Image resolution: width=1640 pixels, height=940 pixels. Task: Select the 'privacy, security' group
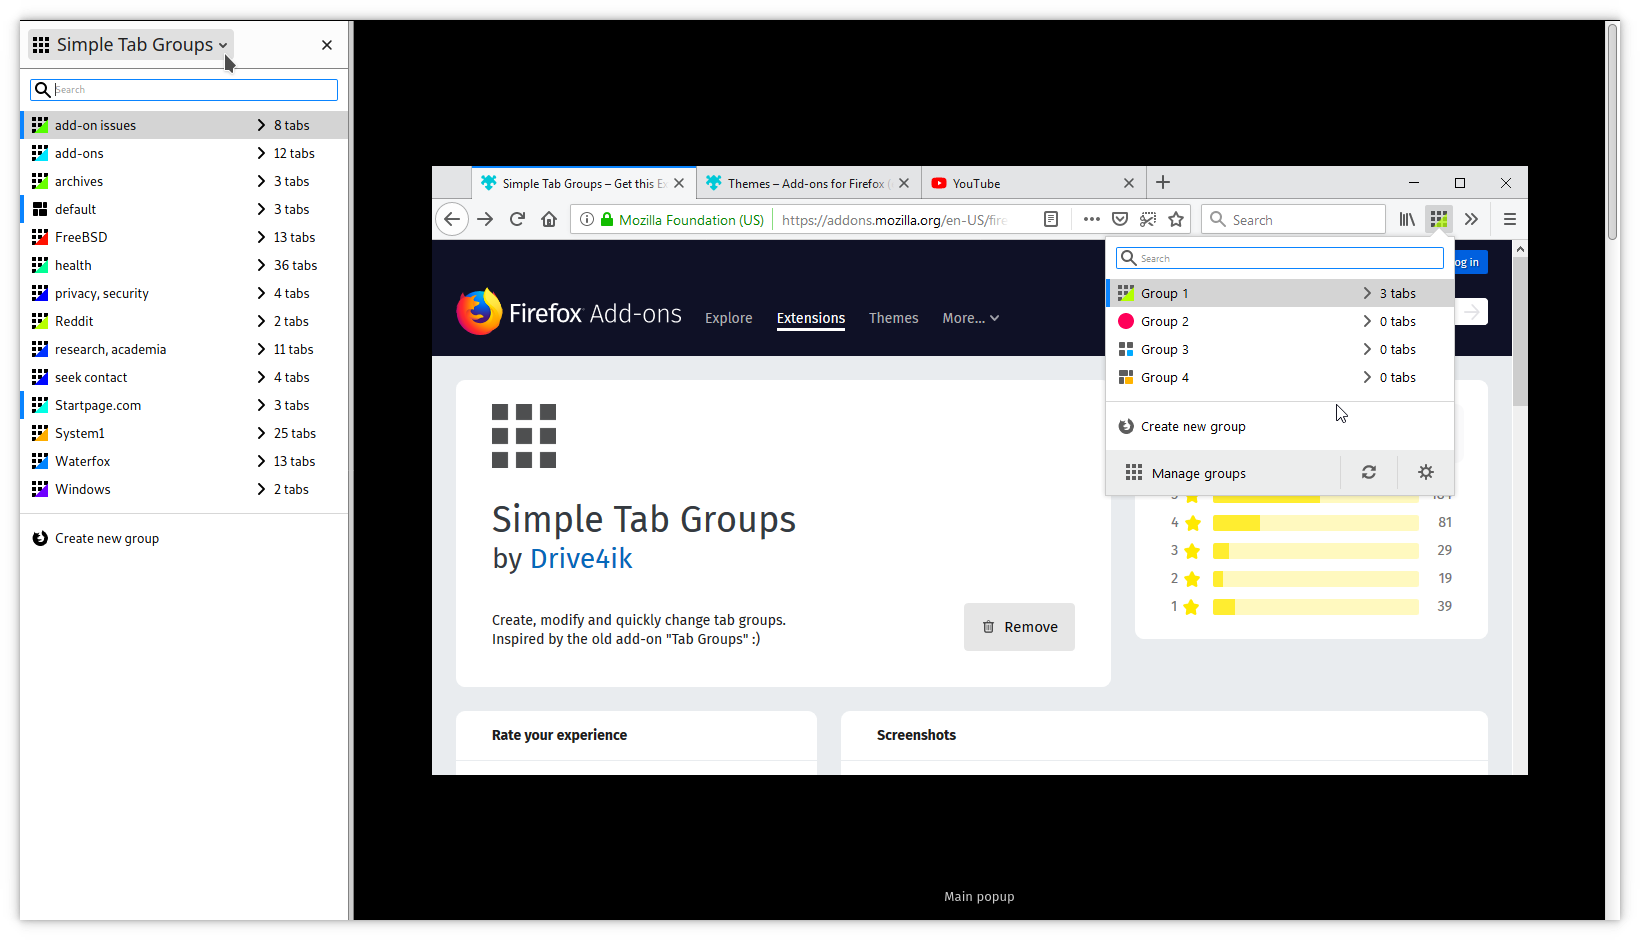tap(184, 293)
